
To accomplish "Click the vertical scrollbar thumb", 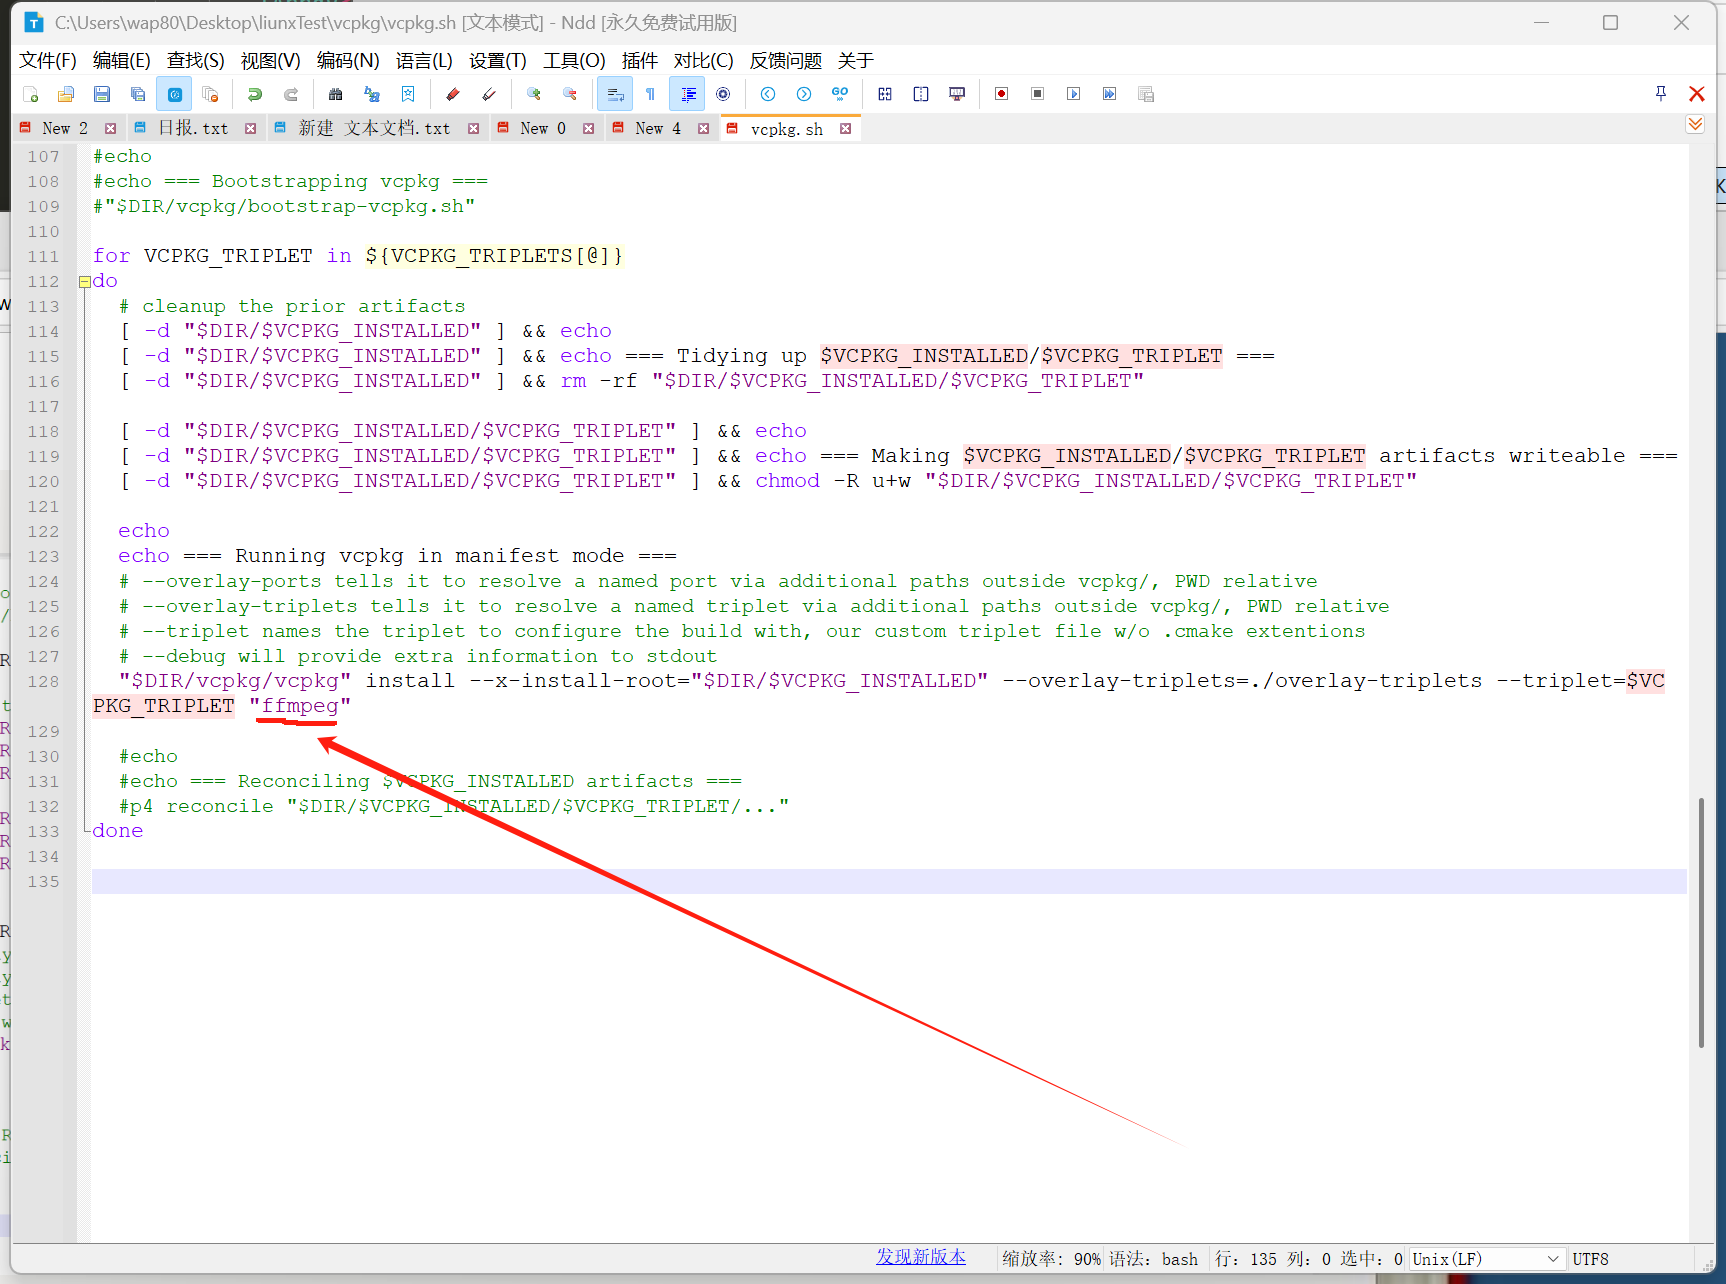I will pyautogui.click(x=1700, y=922).
